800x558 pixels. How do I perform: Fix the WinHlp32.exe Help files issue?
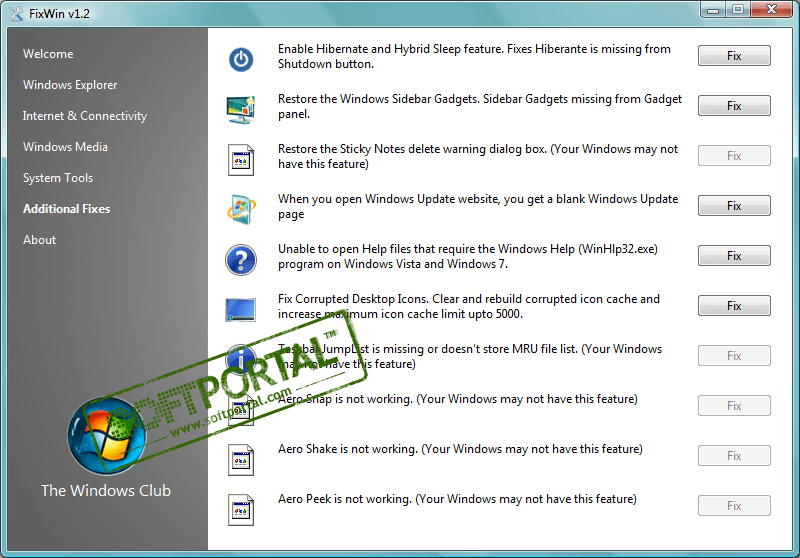pos(734,256)
